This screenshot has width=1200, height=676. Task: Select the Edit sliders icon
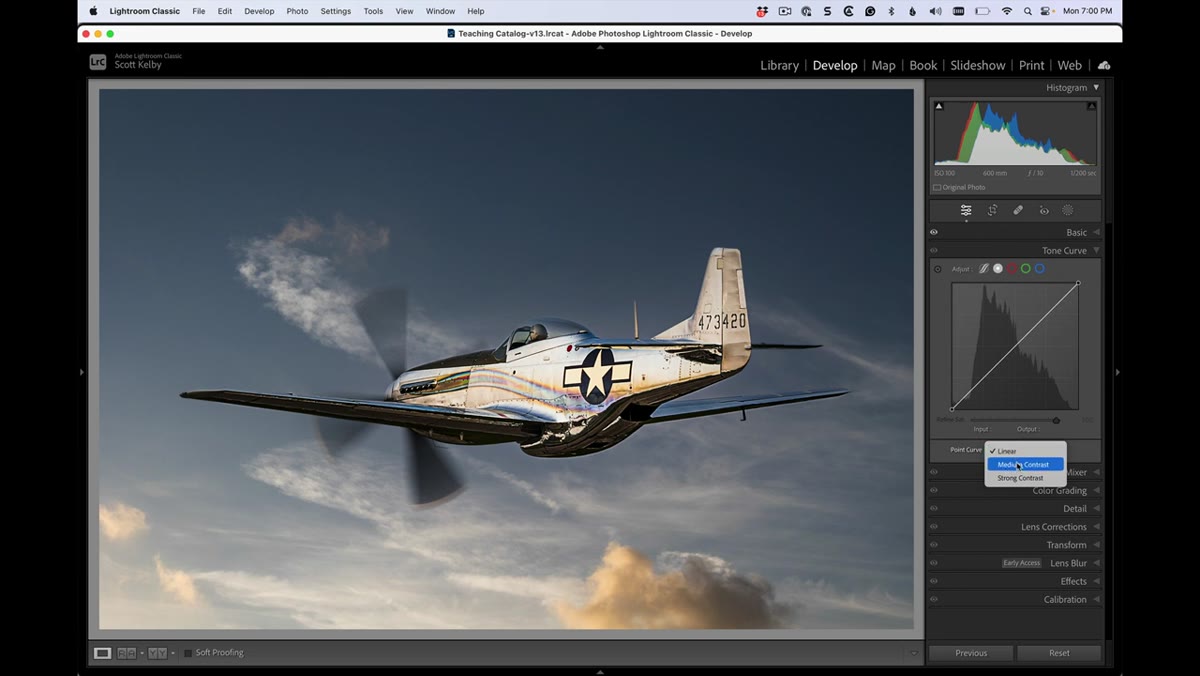pyautogui.click(x=966, y=210)
